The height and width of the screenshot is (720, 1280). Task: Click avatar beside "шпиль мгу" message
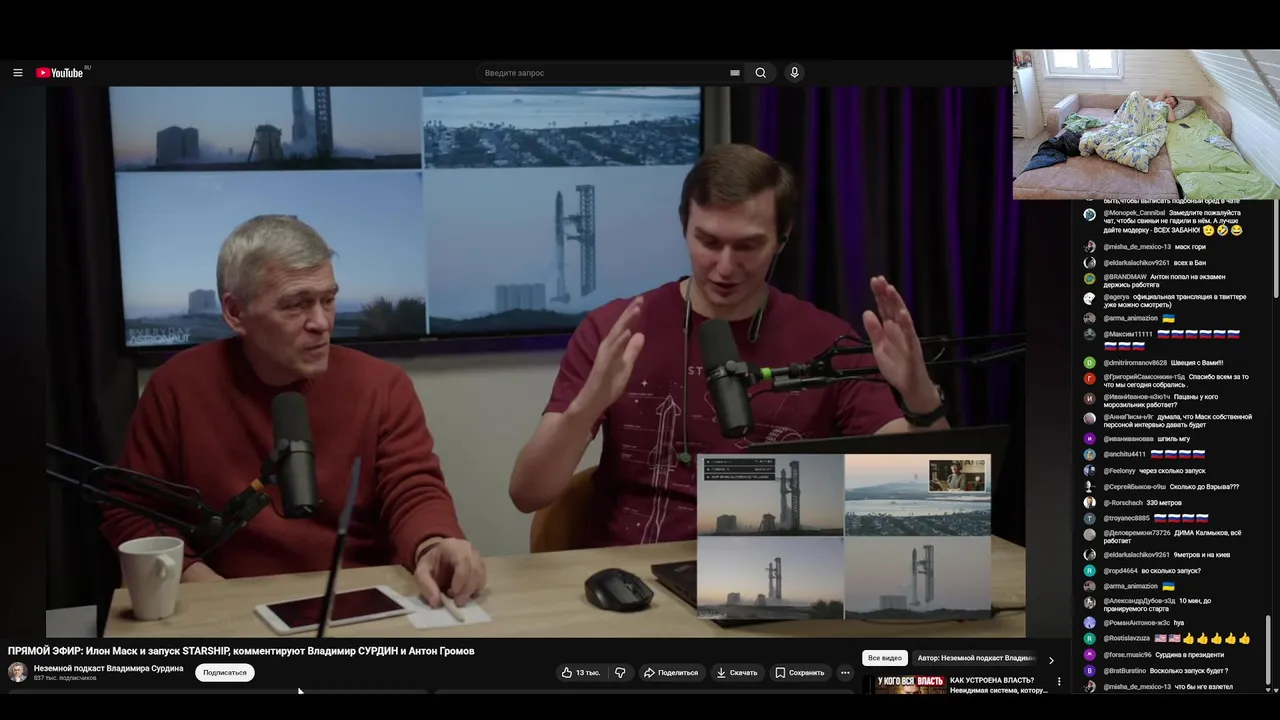point(1090,439)
